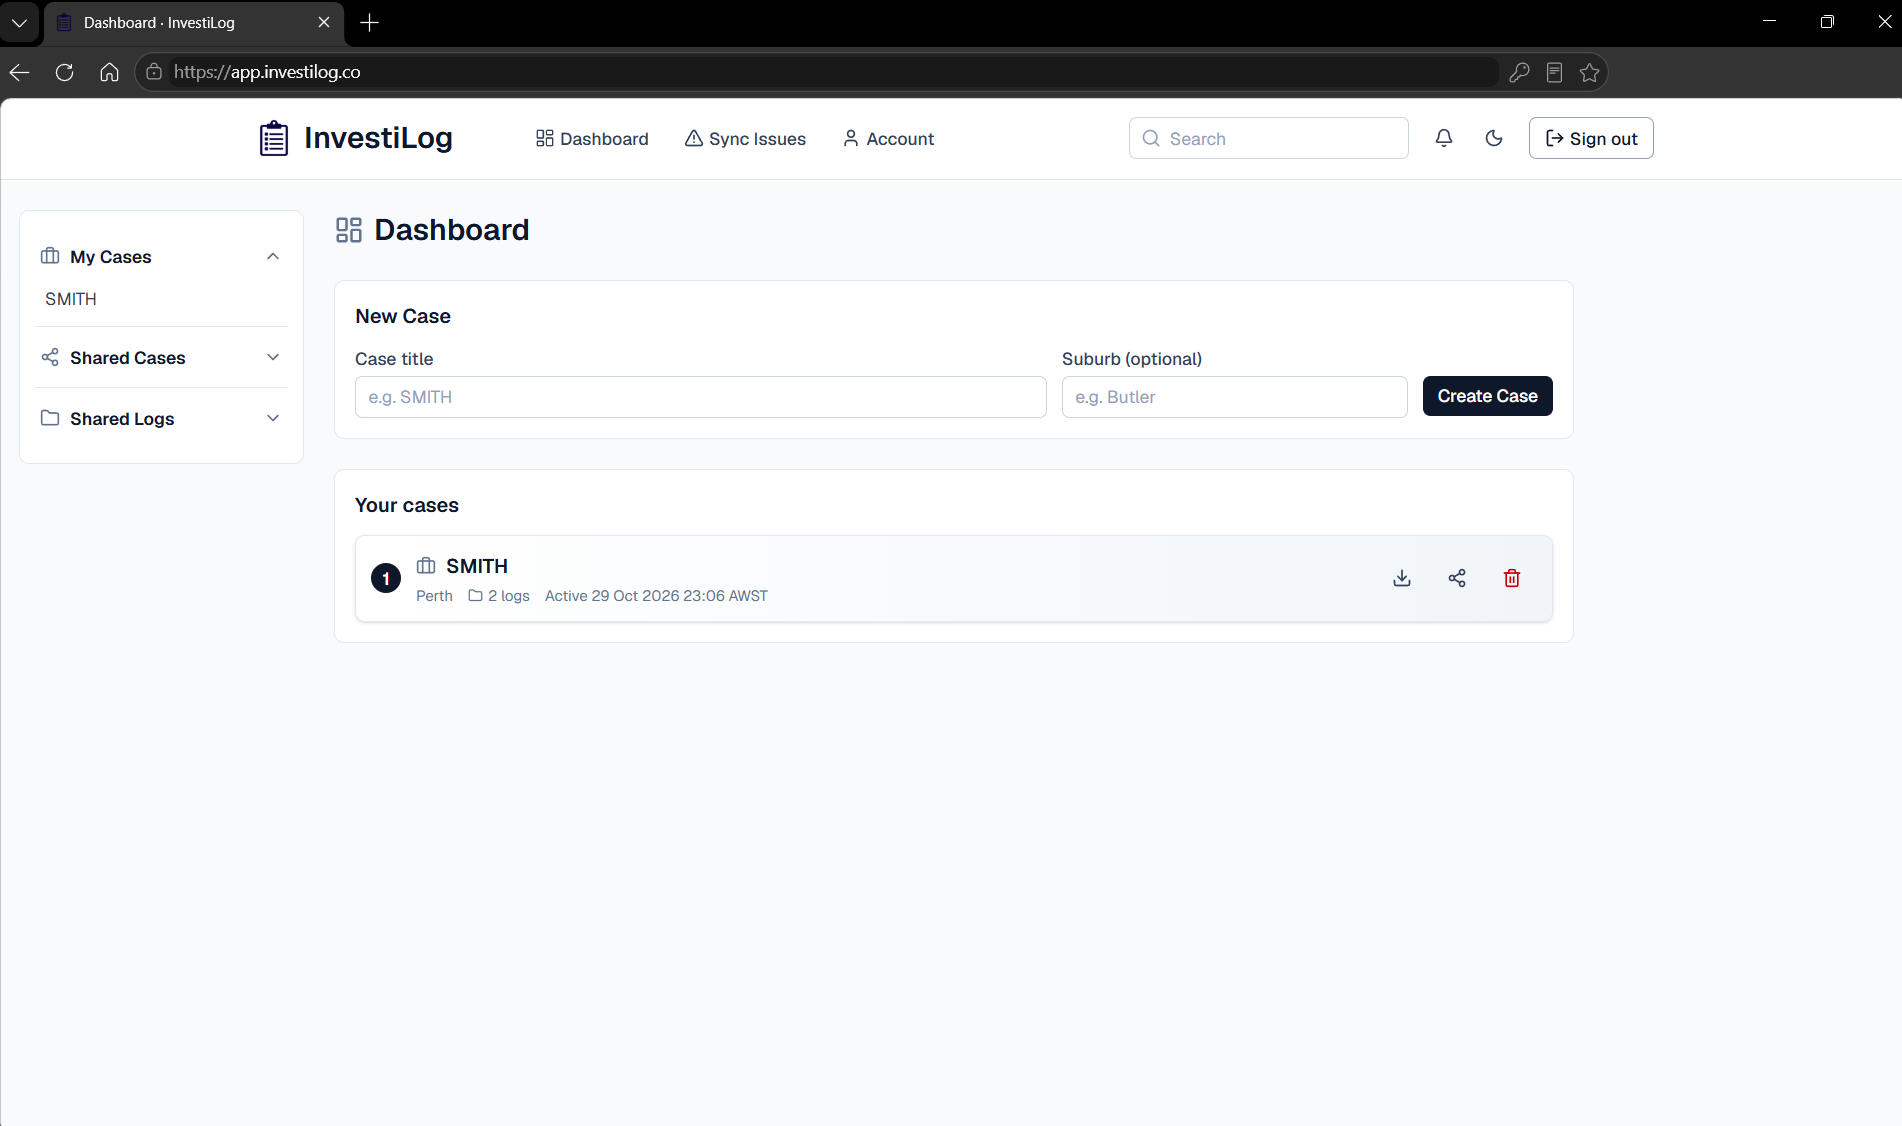Click the numbered badge 1 on the SMITH case
Image resolution: width=1902 pixels, height=1126 pixels.
click(386, 578)
